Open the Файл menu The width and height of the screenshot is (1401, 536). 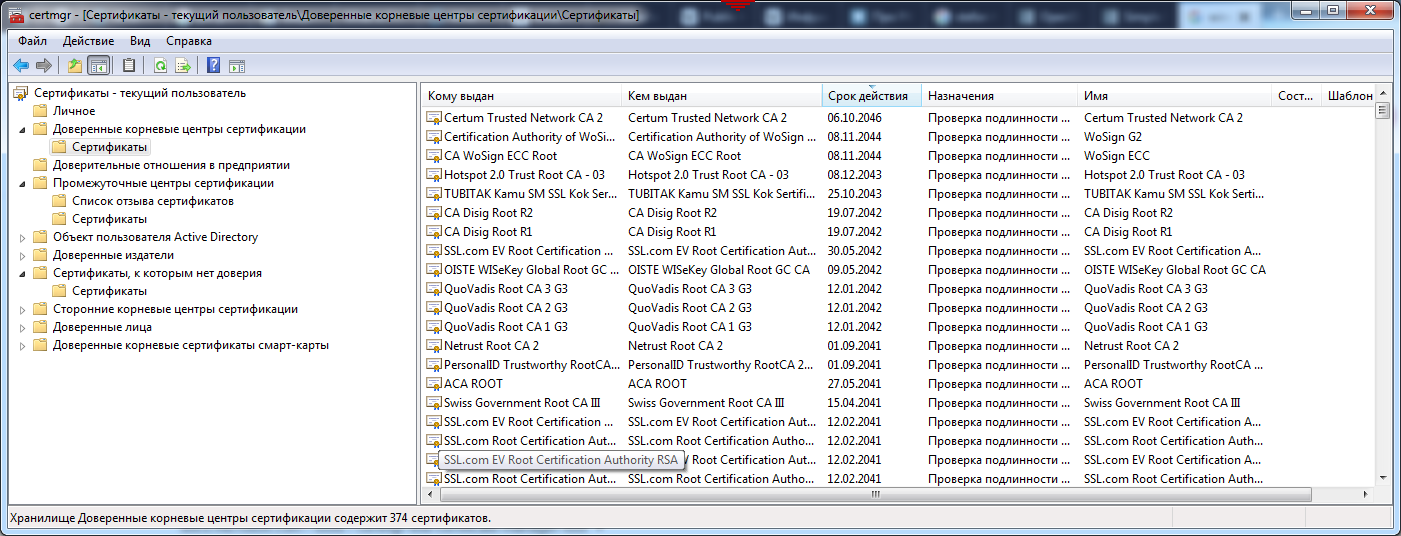pos(32,41)
